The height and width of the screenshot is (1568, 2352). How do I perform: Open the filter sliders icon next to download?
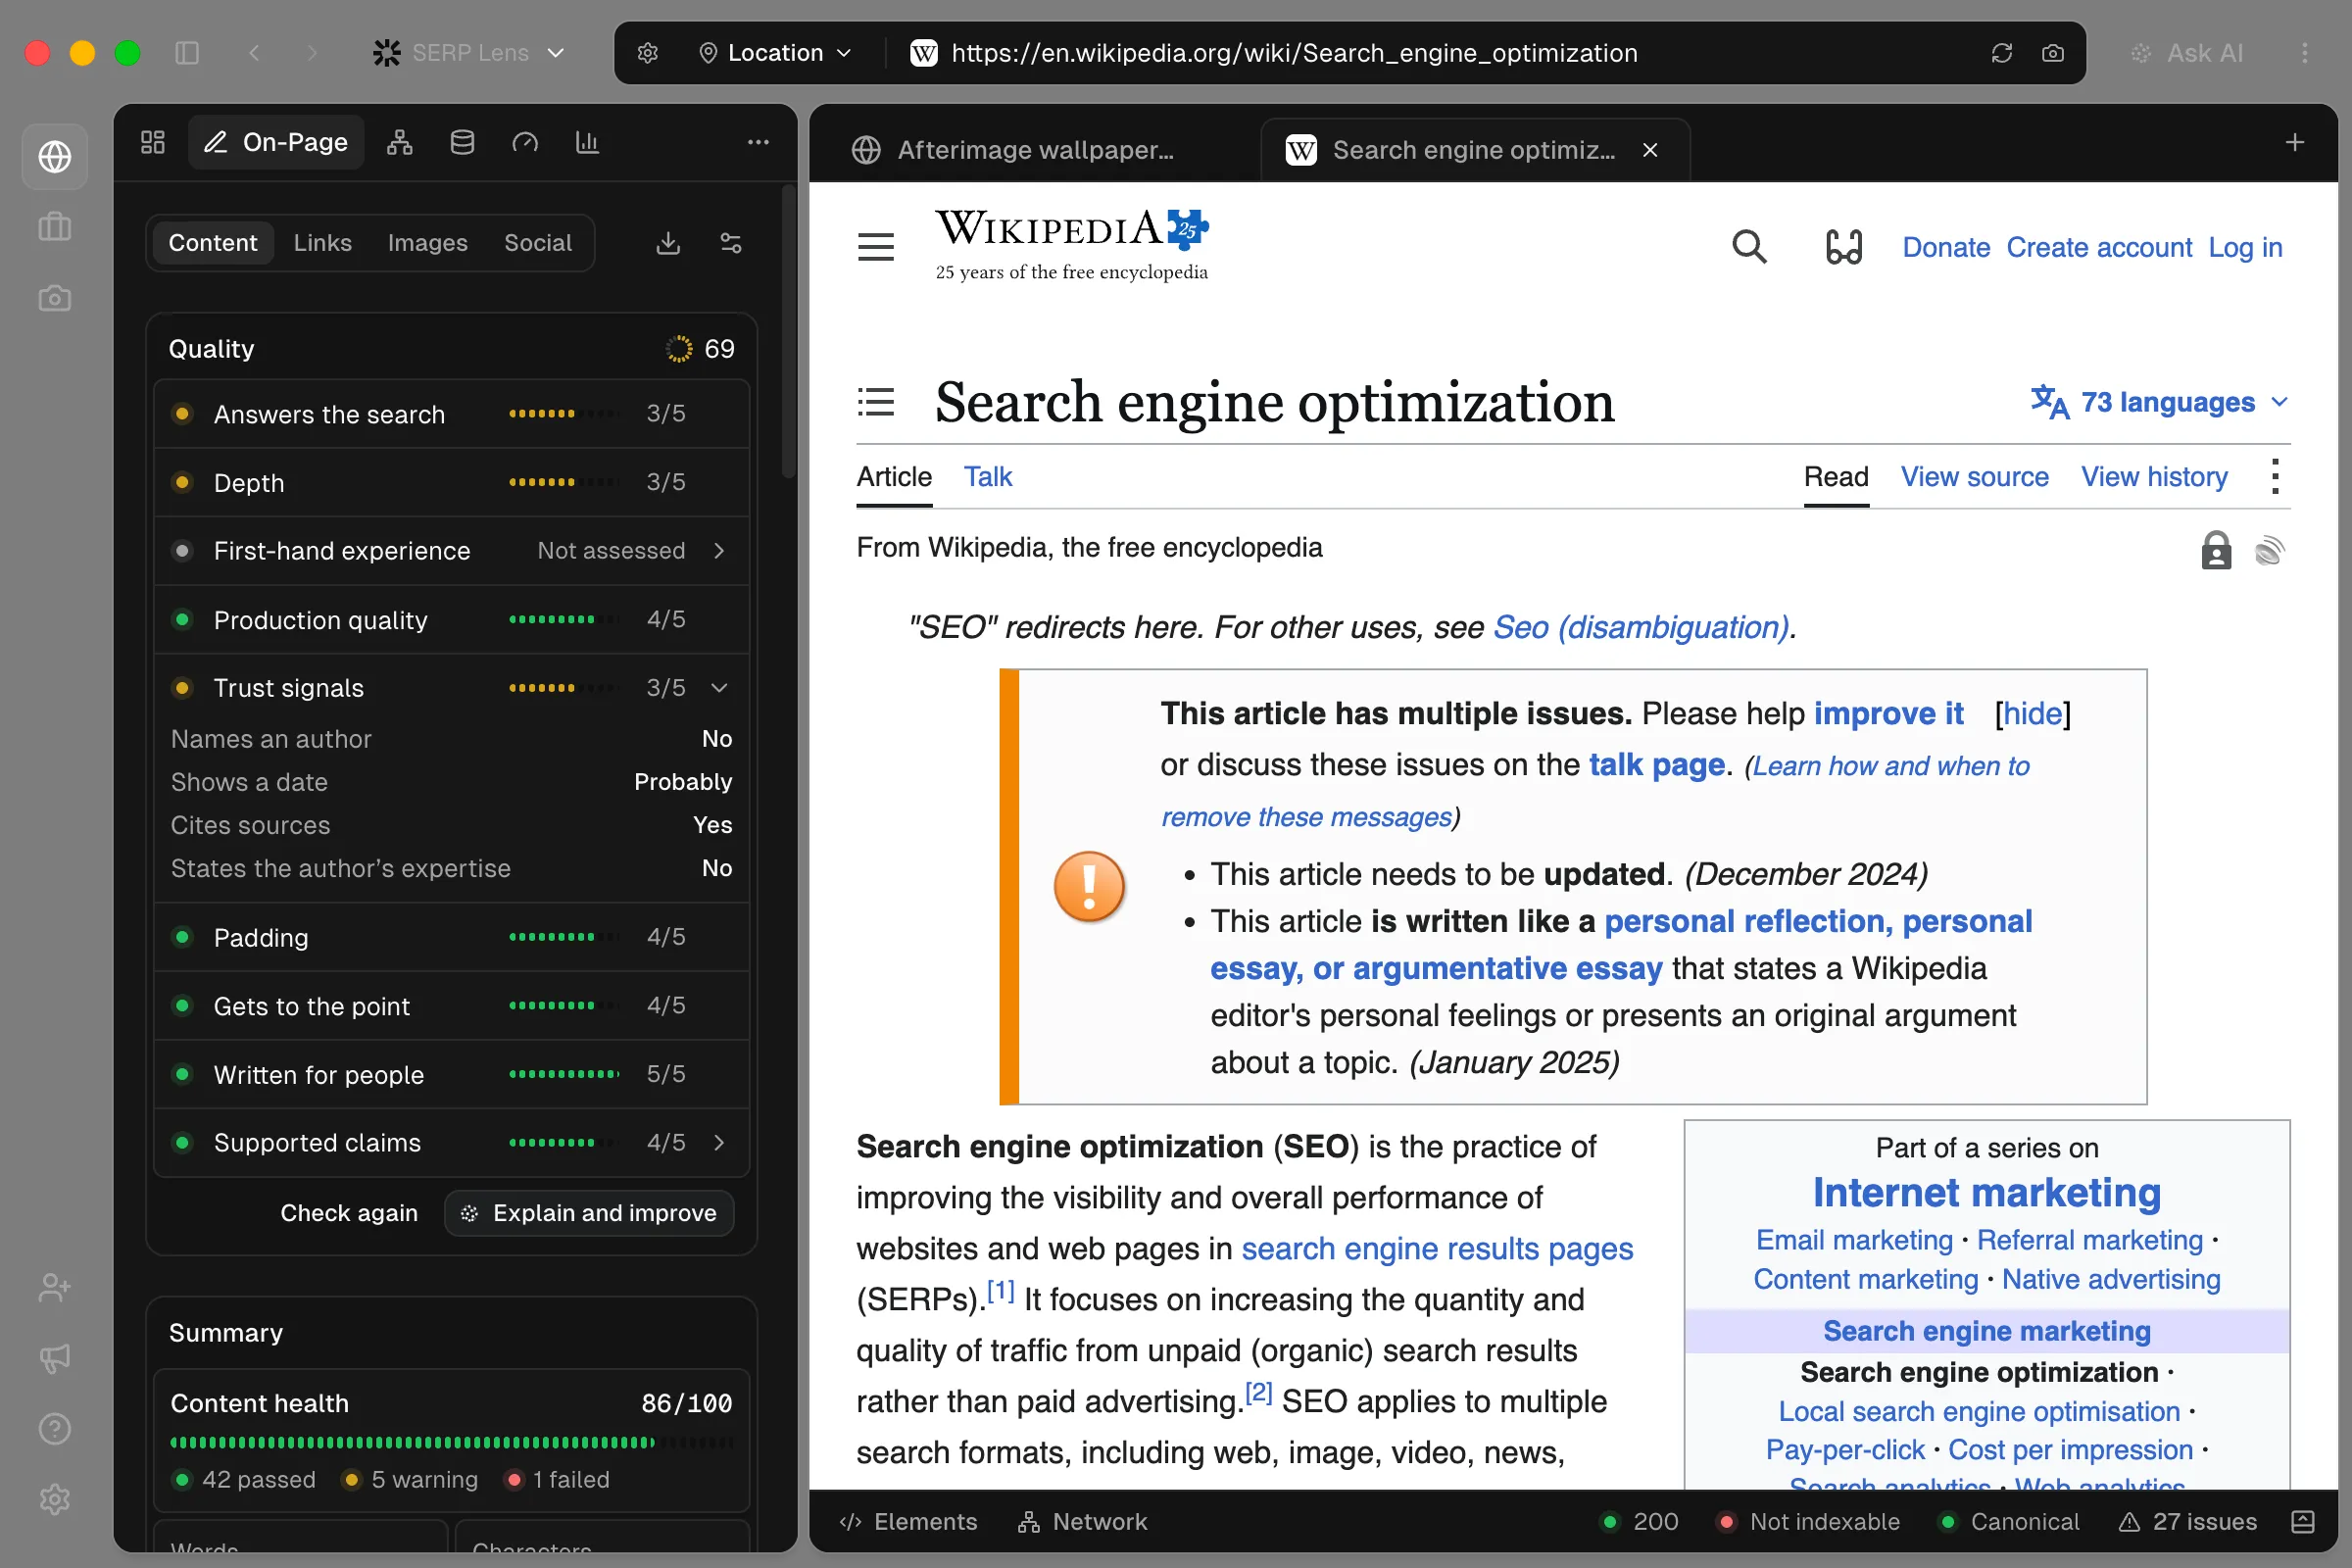tap(731, 243)
